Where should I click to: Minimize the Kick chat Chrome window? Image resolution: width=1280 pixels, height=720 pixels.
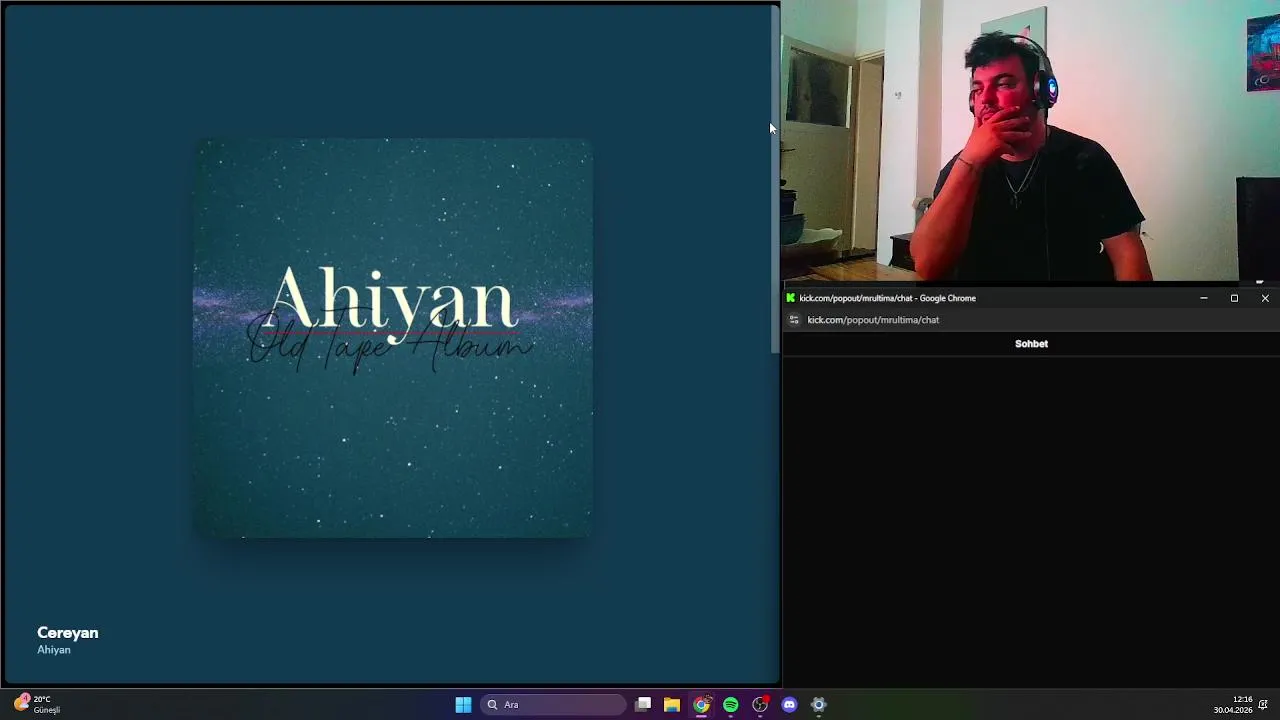click(x=1204, y=298)
